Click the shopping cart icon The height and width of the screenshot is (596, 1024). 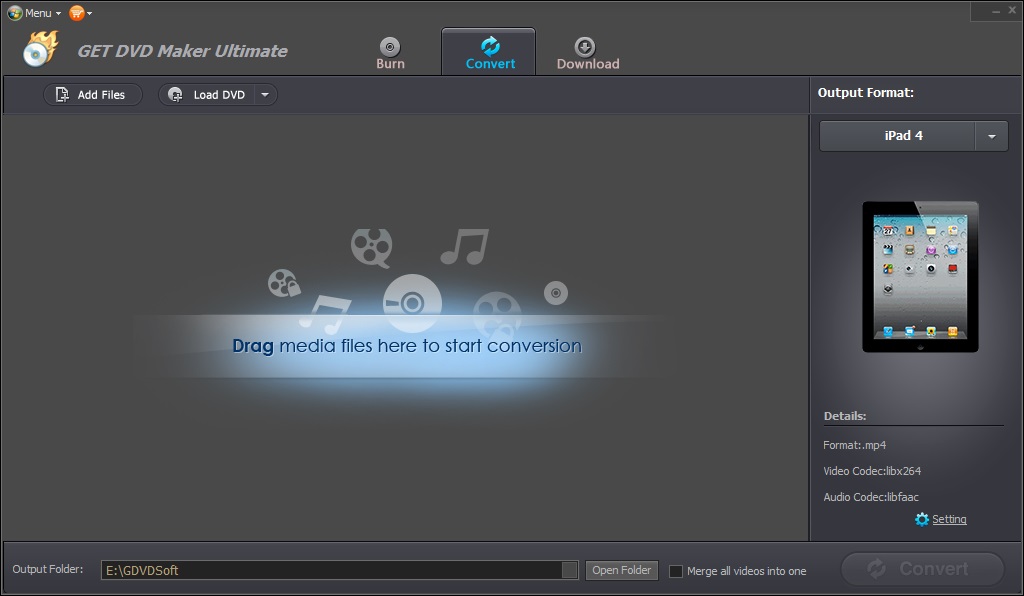[x=77, y=13]
